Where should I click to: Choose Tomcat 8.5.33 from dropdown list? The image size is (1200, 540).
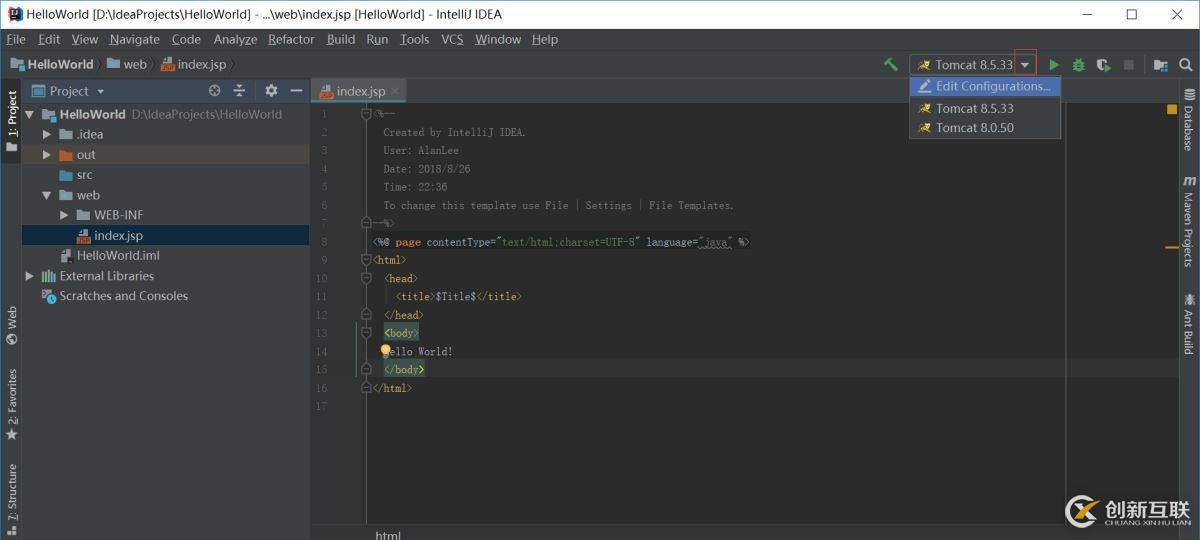[985, 108]
